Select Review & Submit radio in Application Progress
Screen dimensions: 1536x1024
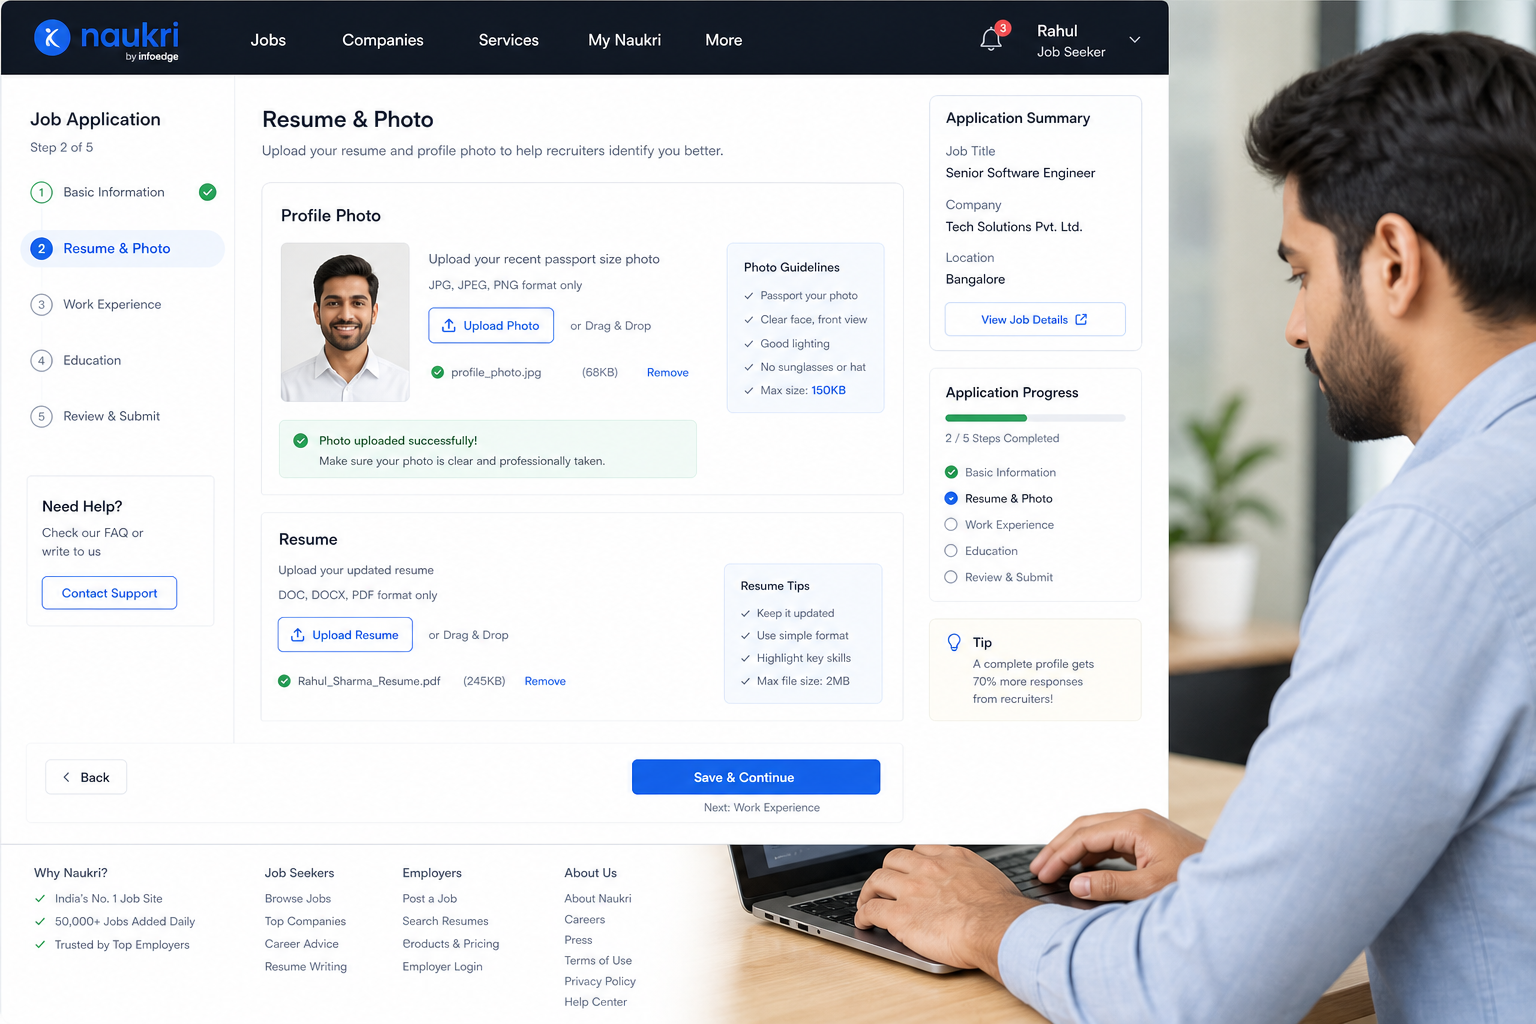[x=951, y=577]
